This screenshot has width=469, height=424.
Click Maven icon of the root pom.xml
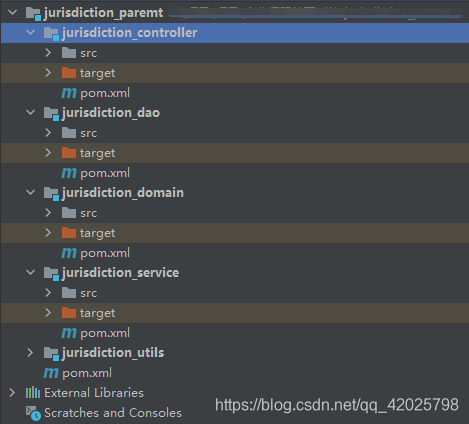[x=51, y=373]
